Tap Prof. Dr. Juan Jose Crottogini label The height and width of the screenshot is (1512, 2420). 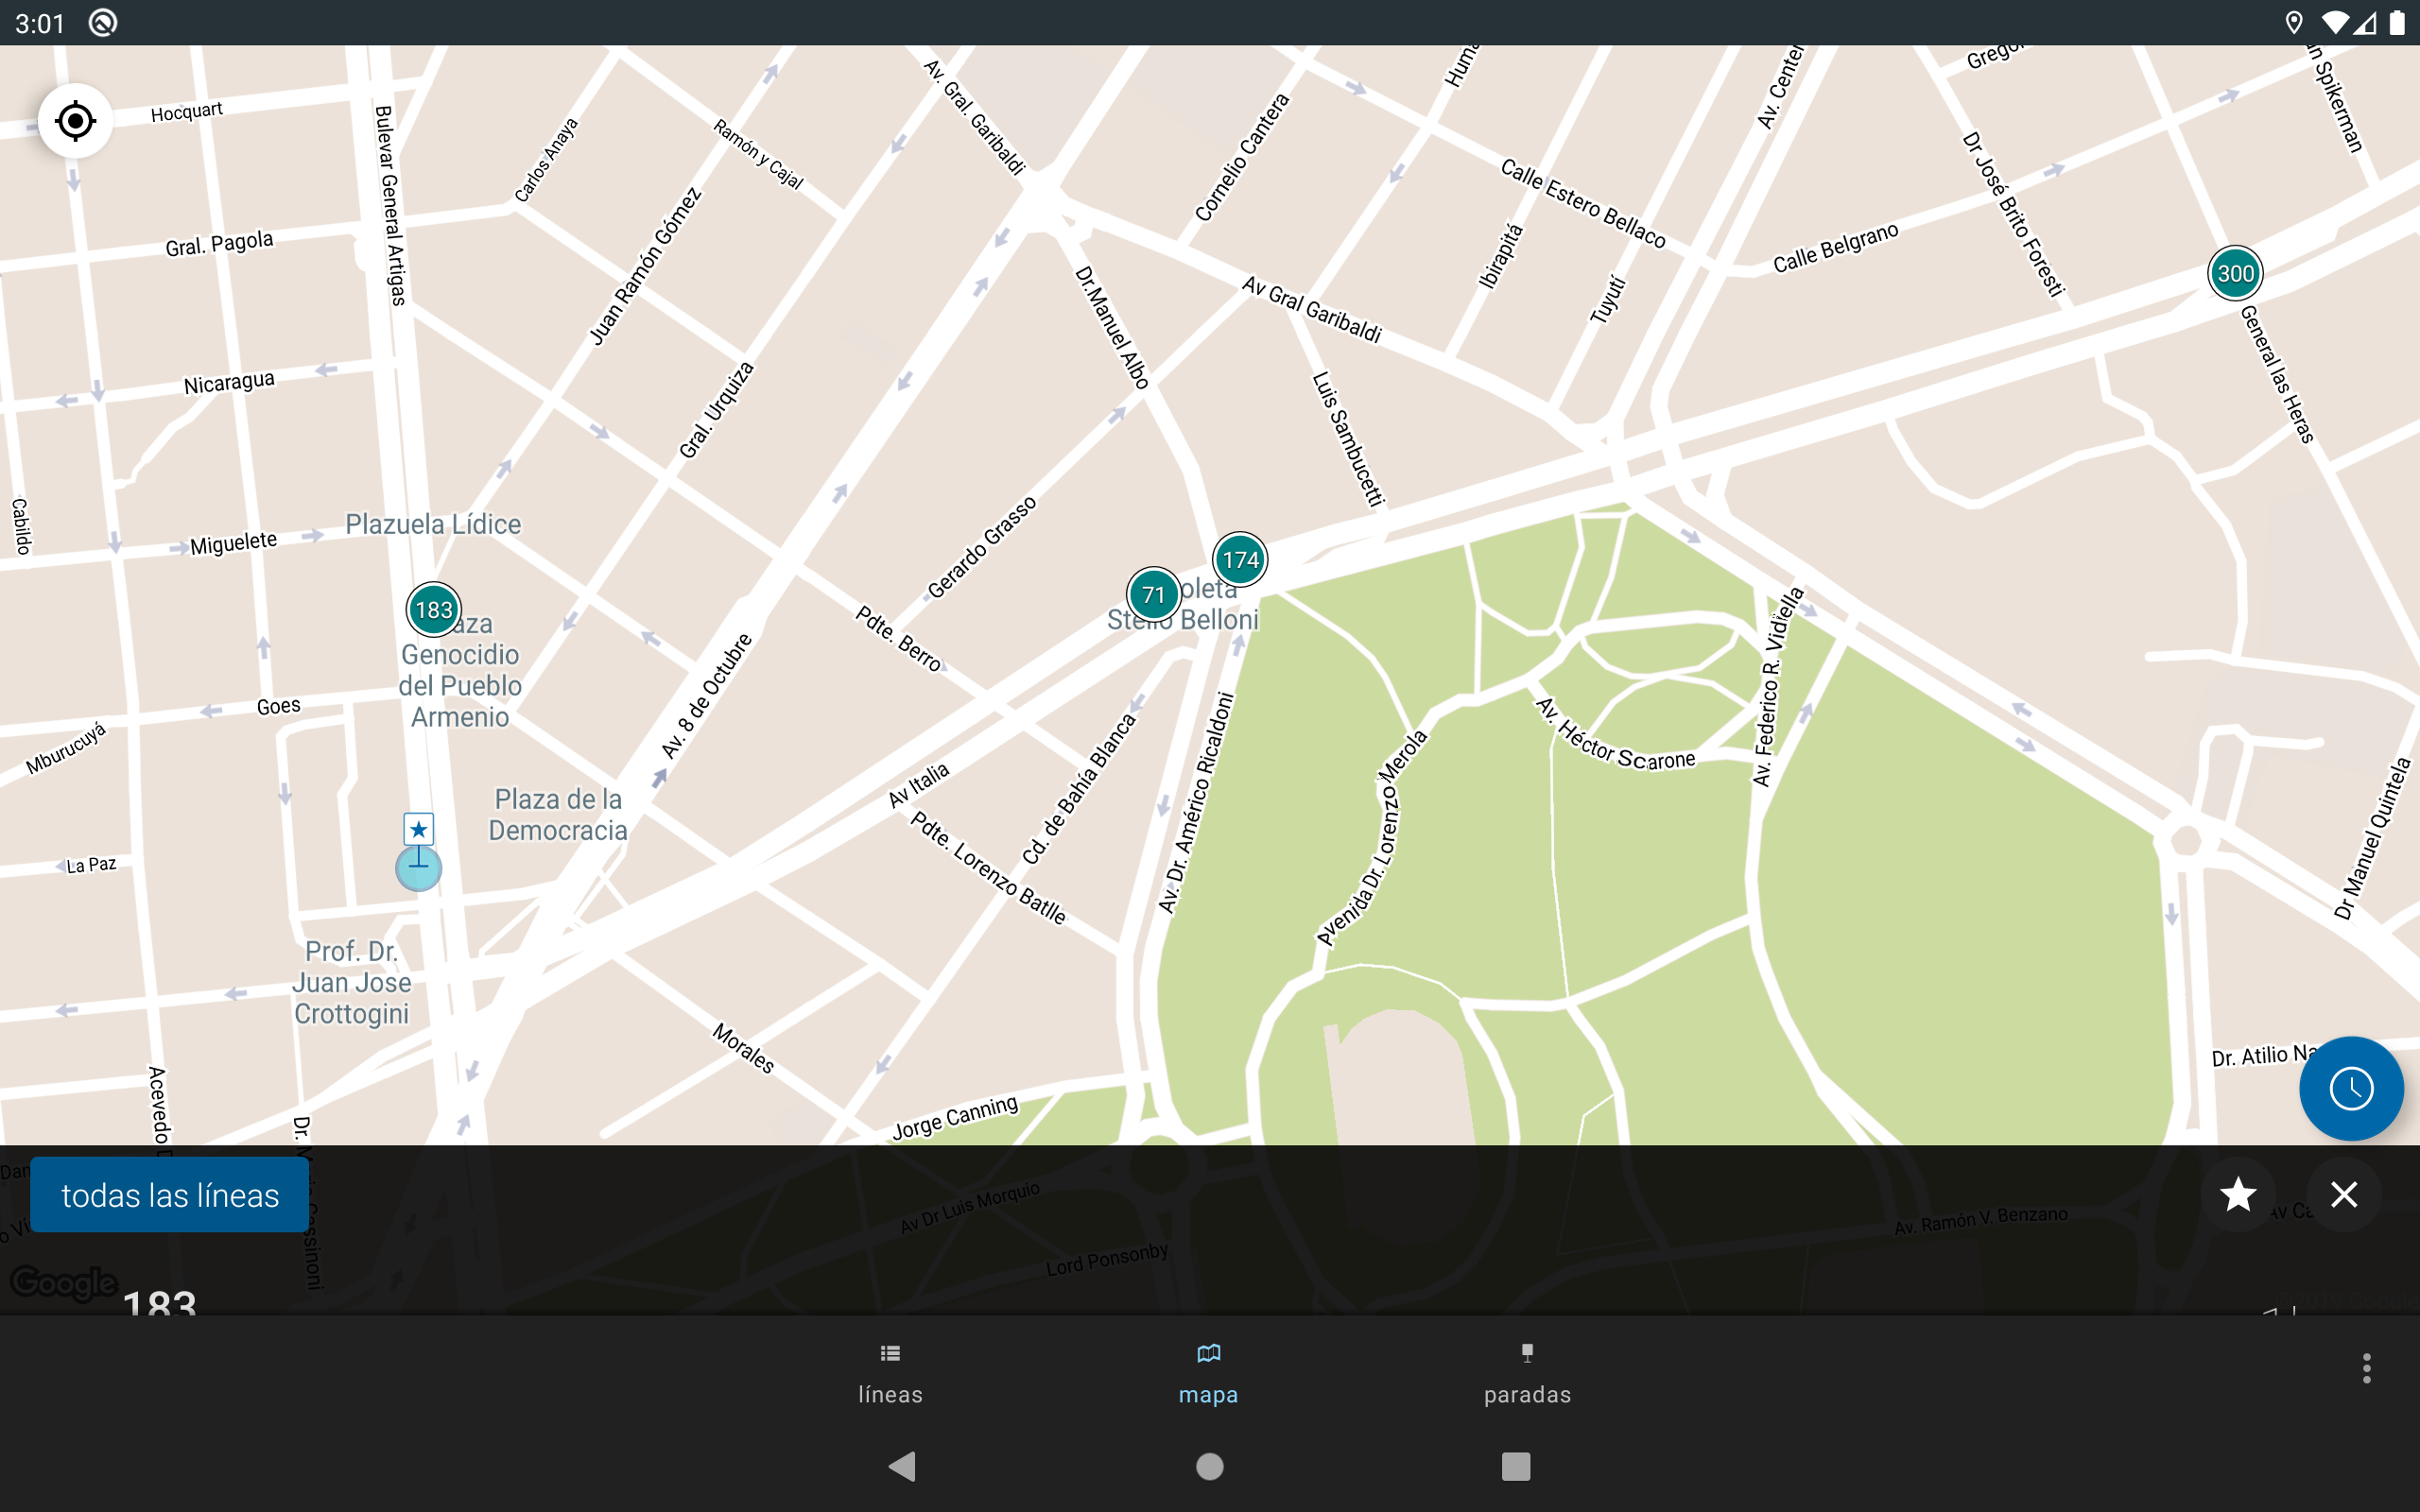352,982
